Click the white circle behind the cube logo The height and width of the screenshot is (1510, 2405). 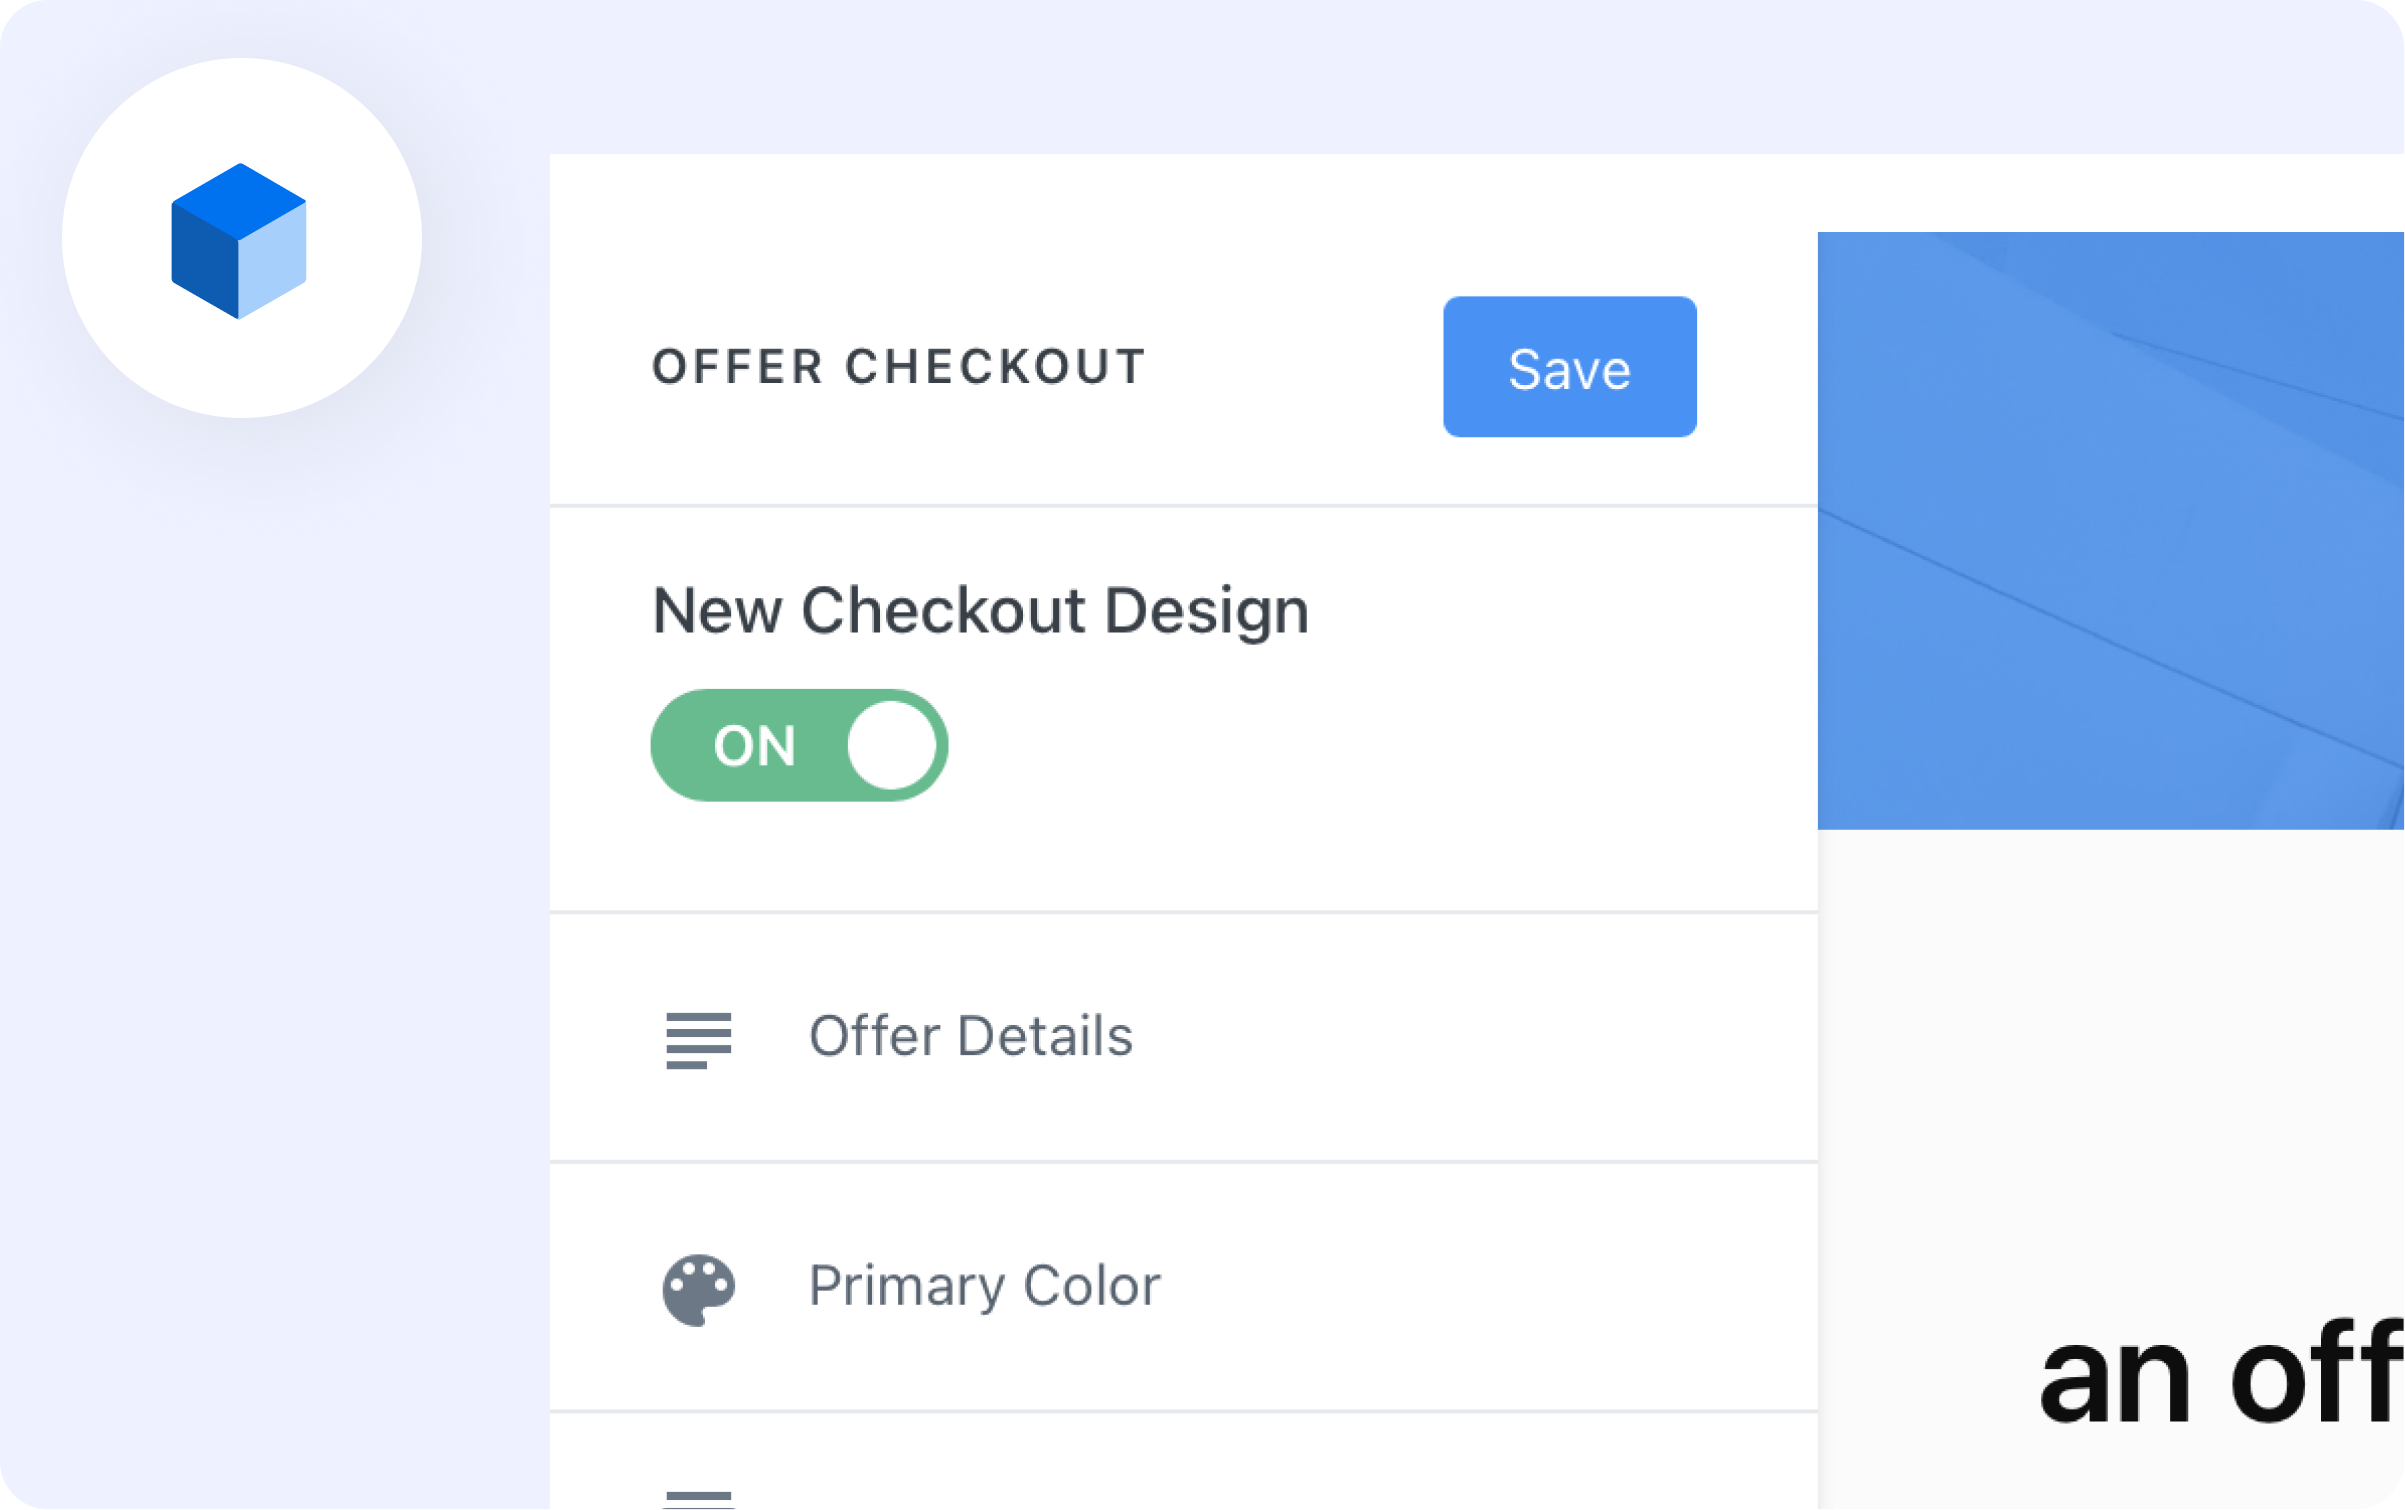[242, 238]
